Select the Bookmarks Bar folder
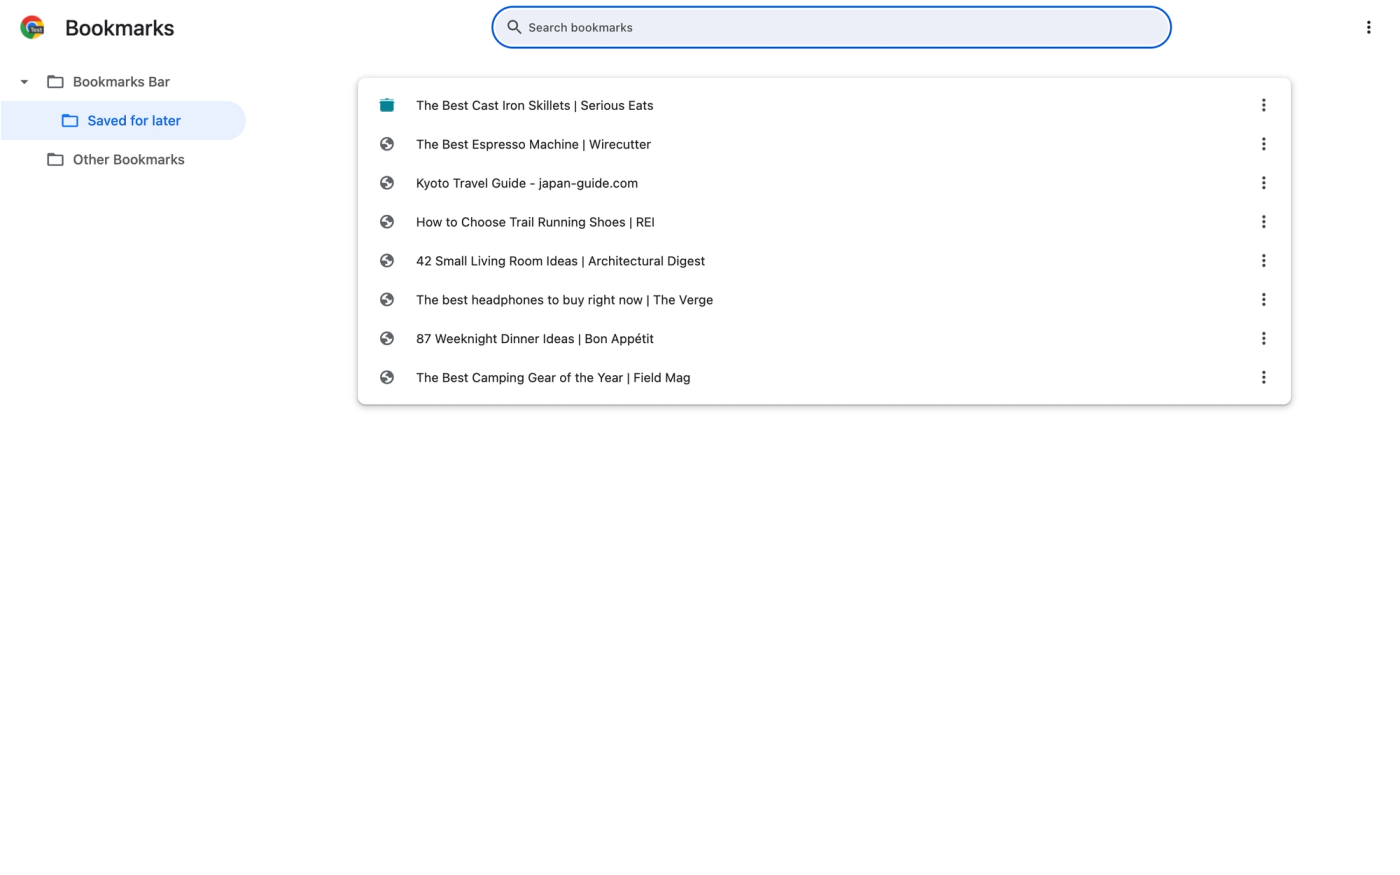The width and height of the screenshot is (1400, 875). coord(123,82)
